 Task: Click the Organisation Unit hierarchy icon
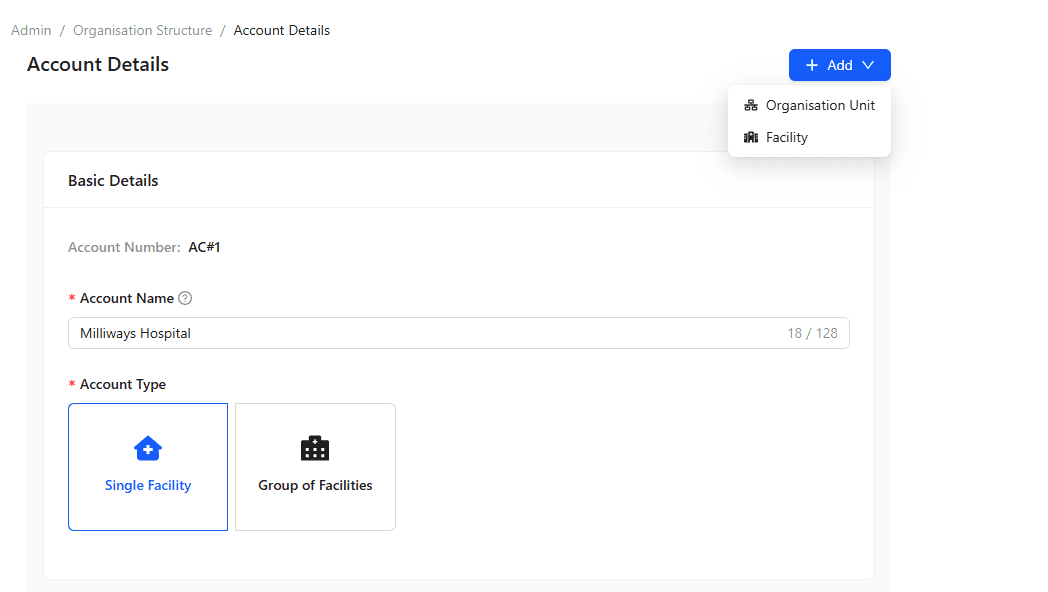click(751, 104)
